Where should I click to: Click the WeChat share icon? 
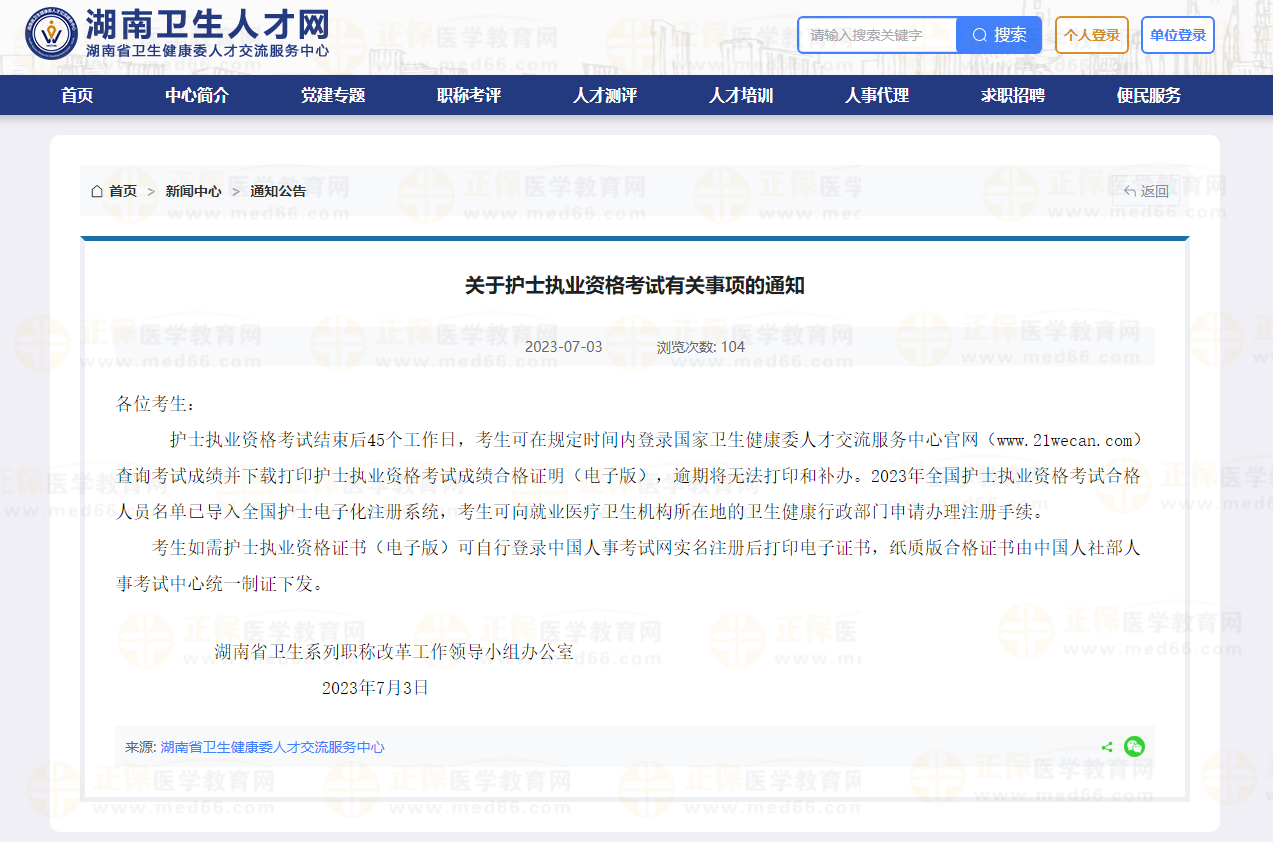[1134, 746]
